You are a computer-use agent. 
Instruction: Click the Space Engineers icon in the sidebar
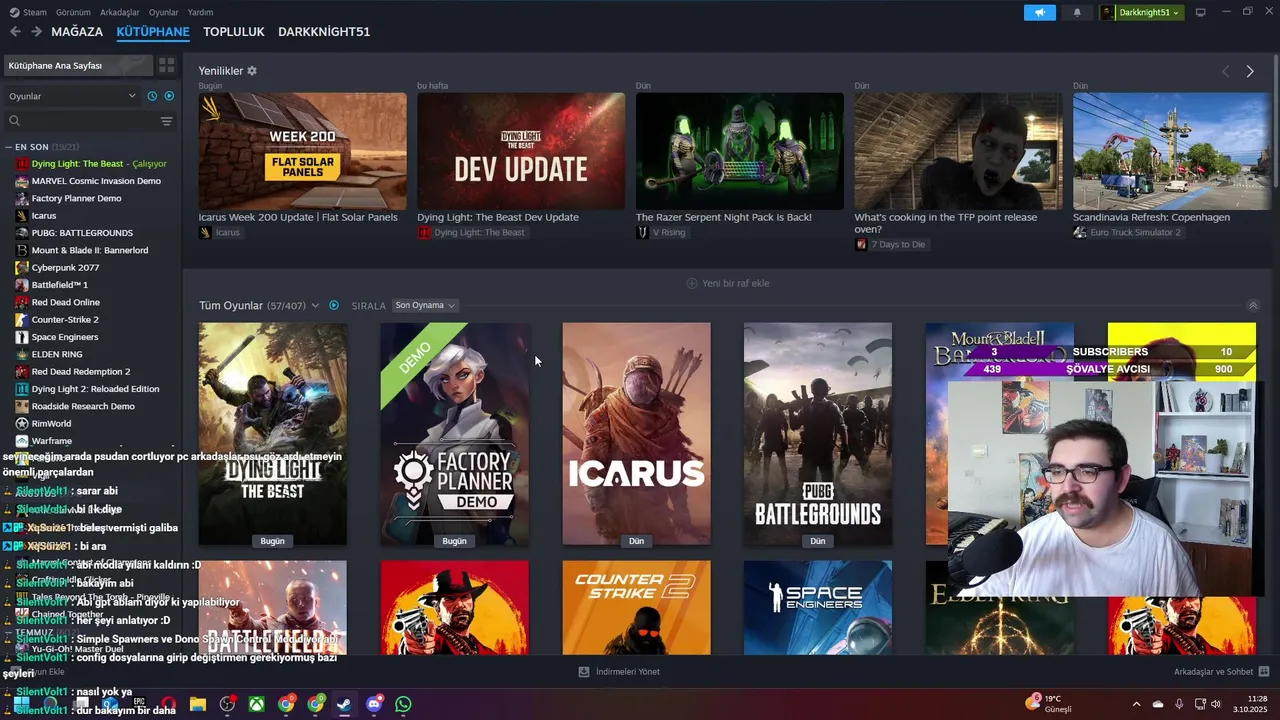pyautogui.click(x=22, y=337)
